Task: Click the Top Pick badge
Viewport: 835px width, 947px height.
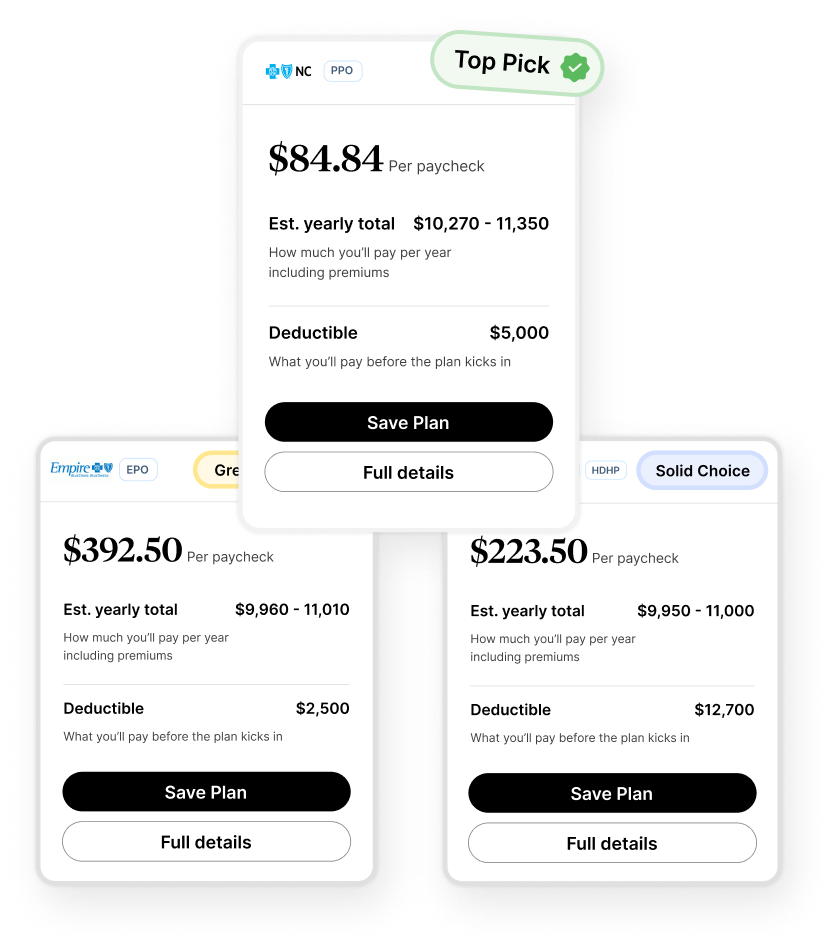Action: coord(503,64)
